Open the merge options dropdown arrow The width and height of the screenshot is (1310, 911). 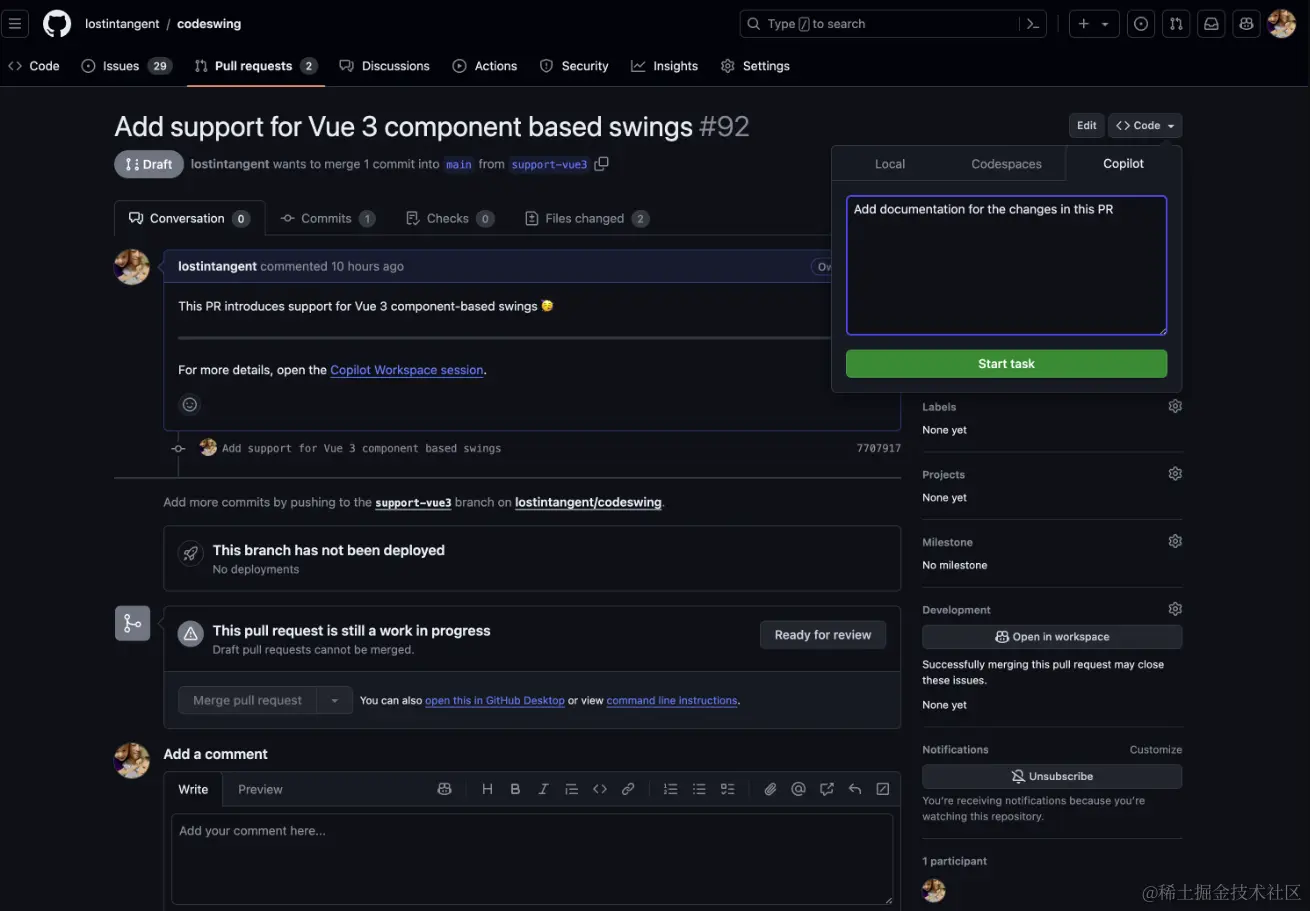(x=335, y=700)
